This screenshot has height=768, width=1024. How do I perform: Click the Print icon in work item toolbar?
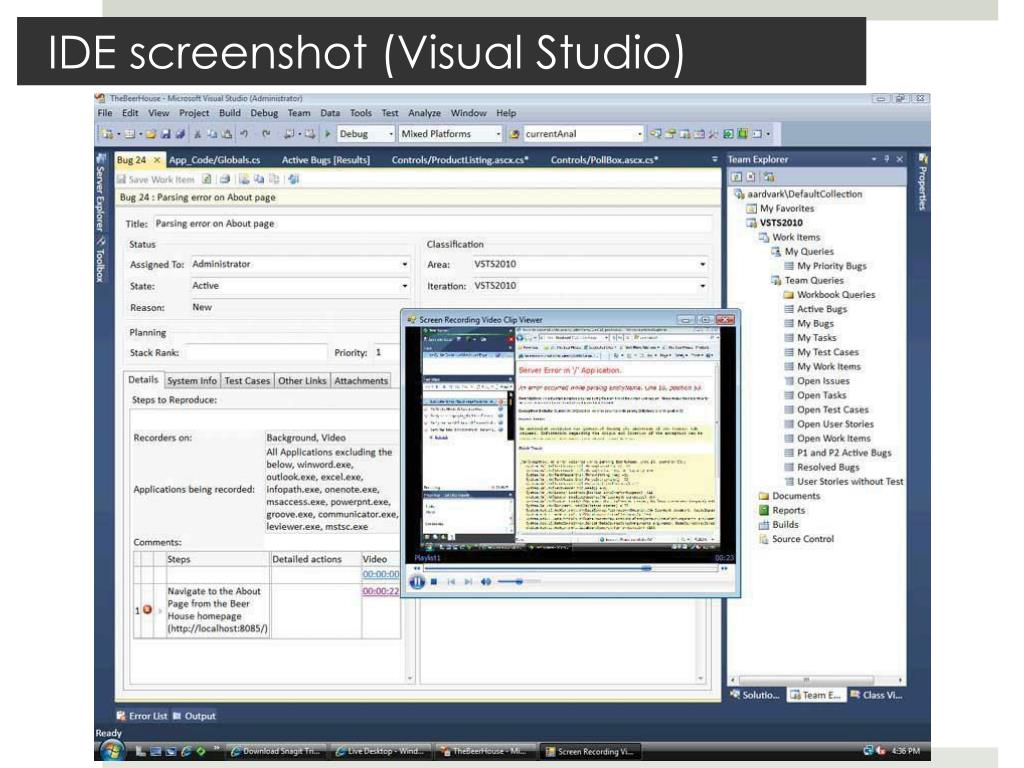click(x=225, y=179)
